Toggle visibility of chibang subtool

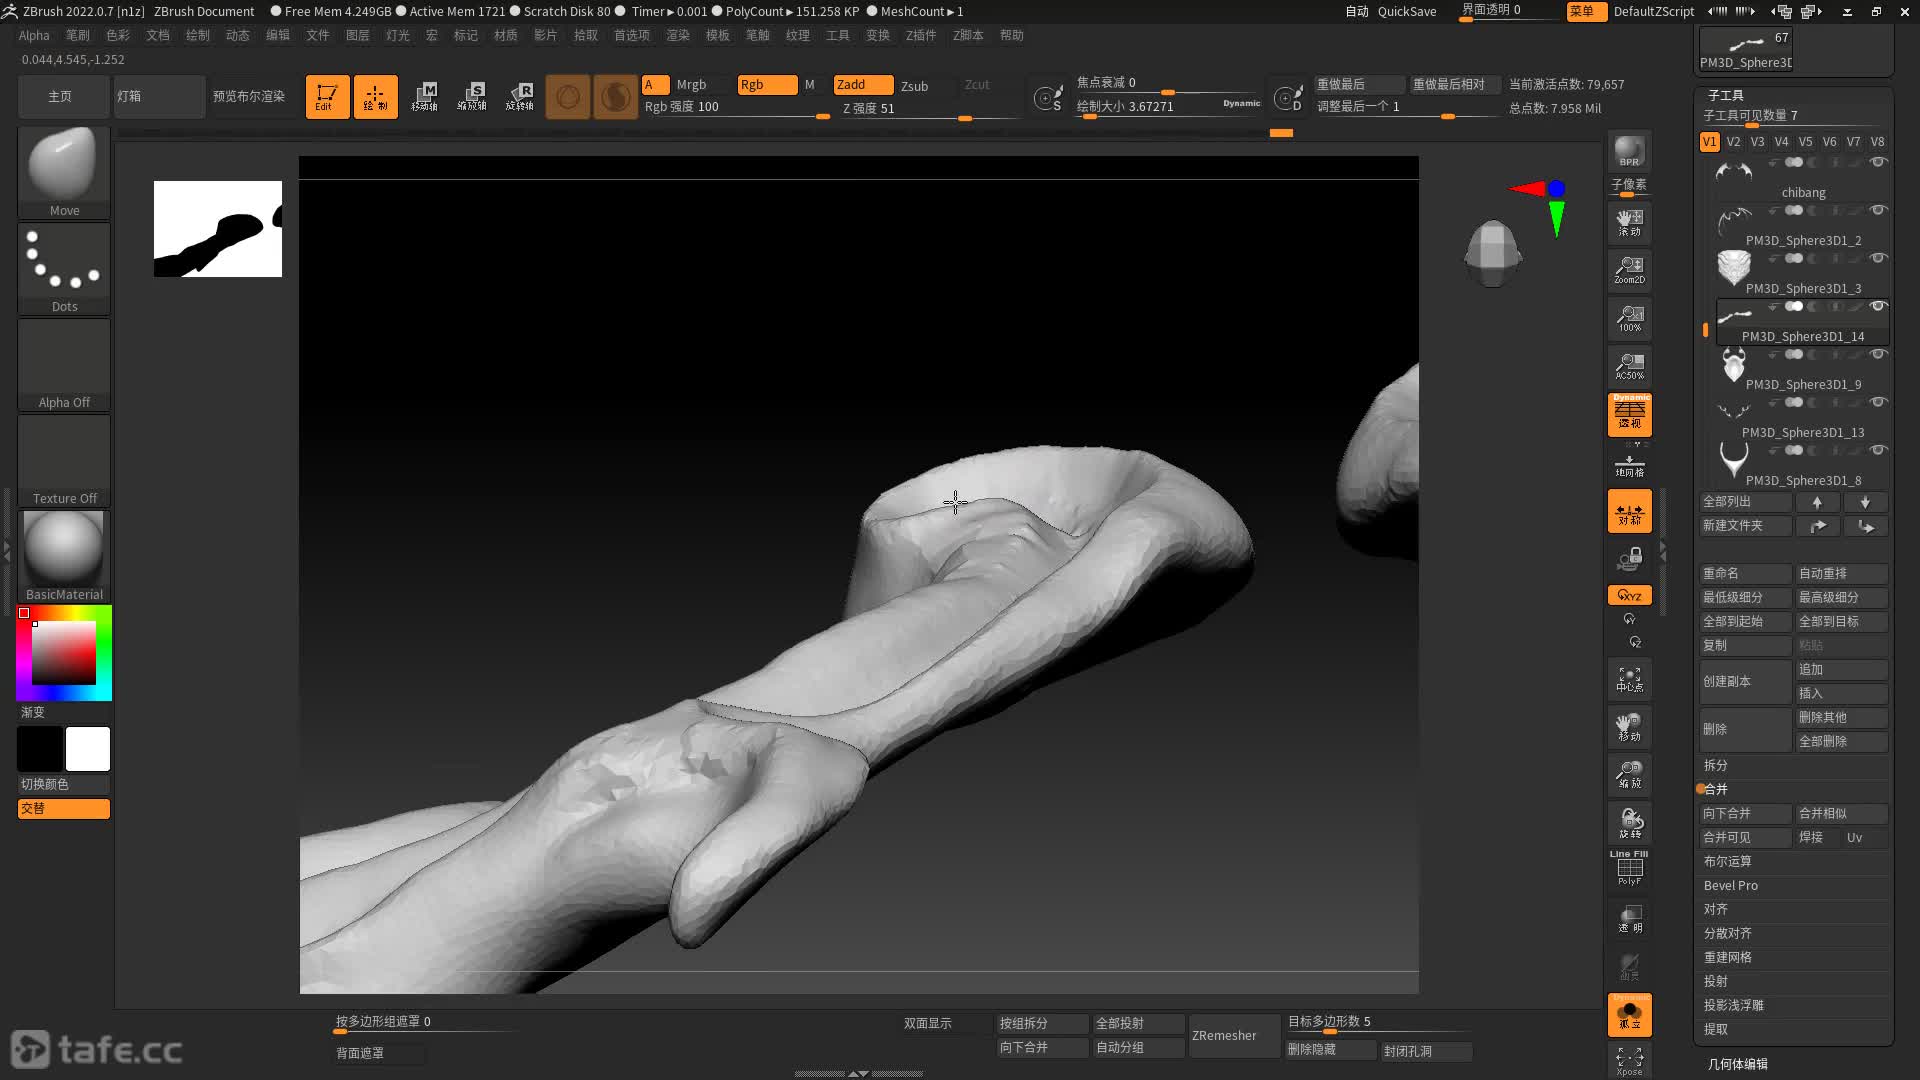click(1878, 162)
